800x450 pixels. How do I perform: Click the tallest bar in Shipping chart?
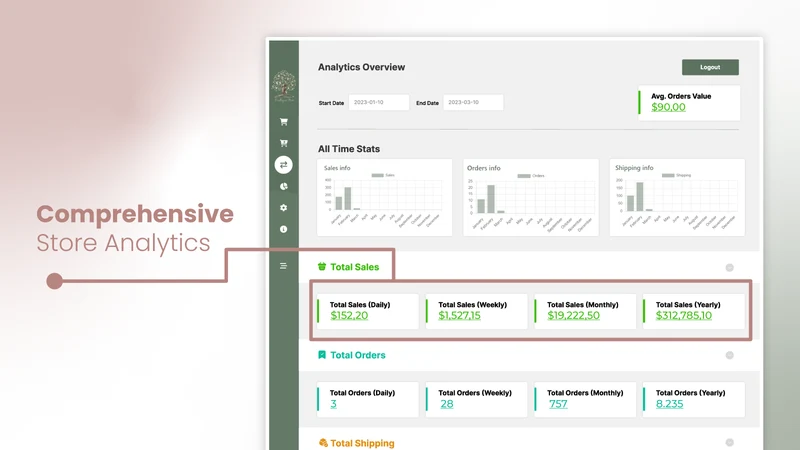tap(640, 196)
